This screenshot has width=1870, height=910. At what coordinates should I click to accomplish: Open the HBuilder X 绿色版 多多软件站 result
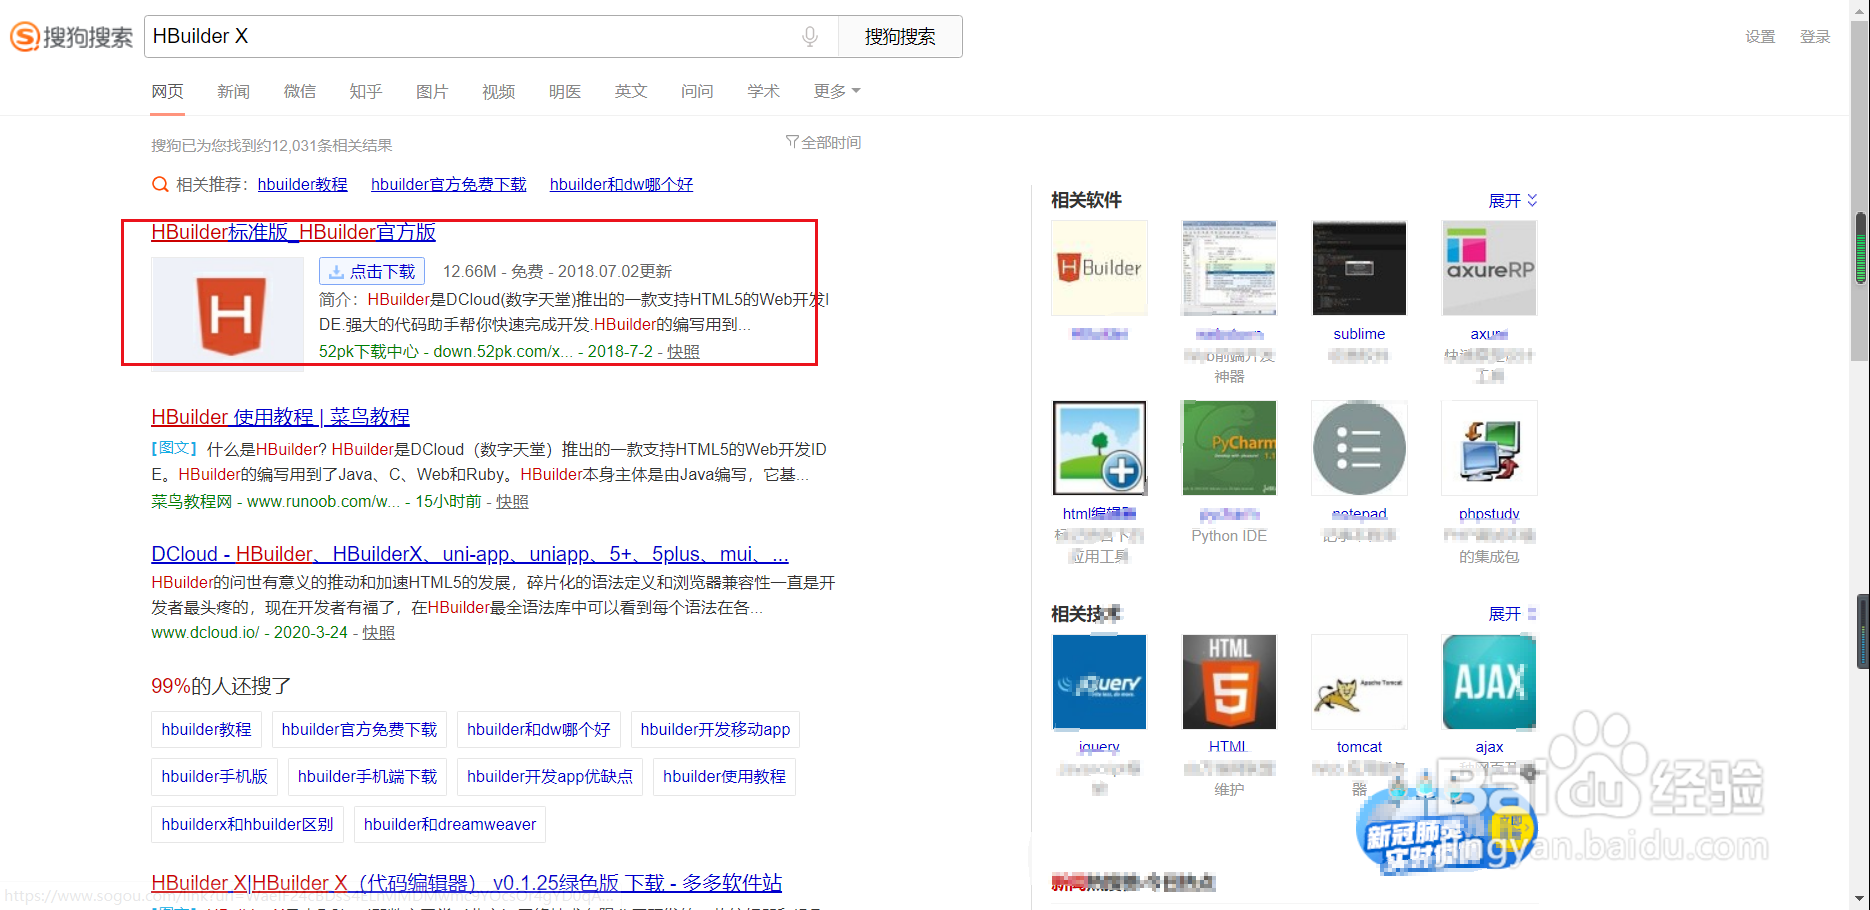[x=467, y=883]
